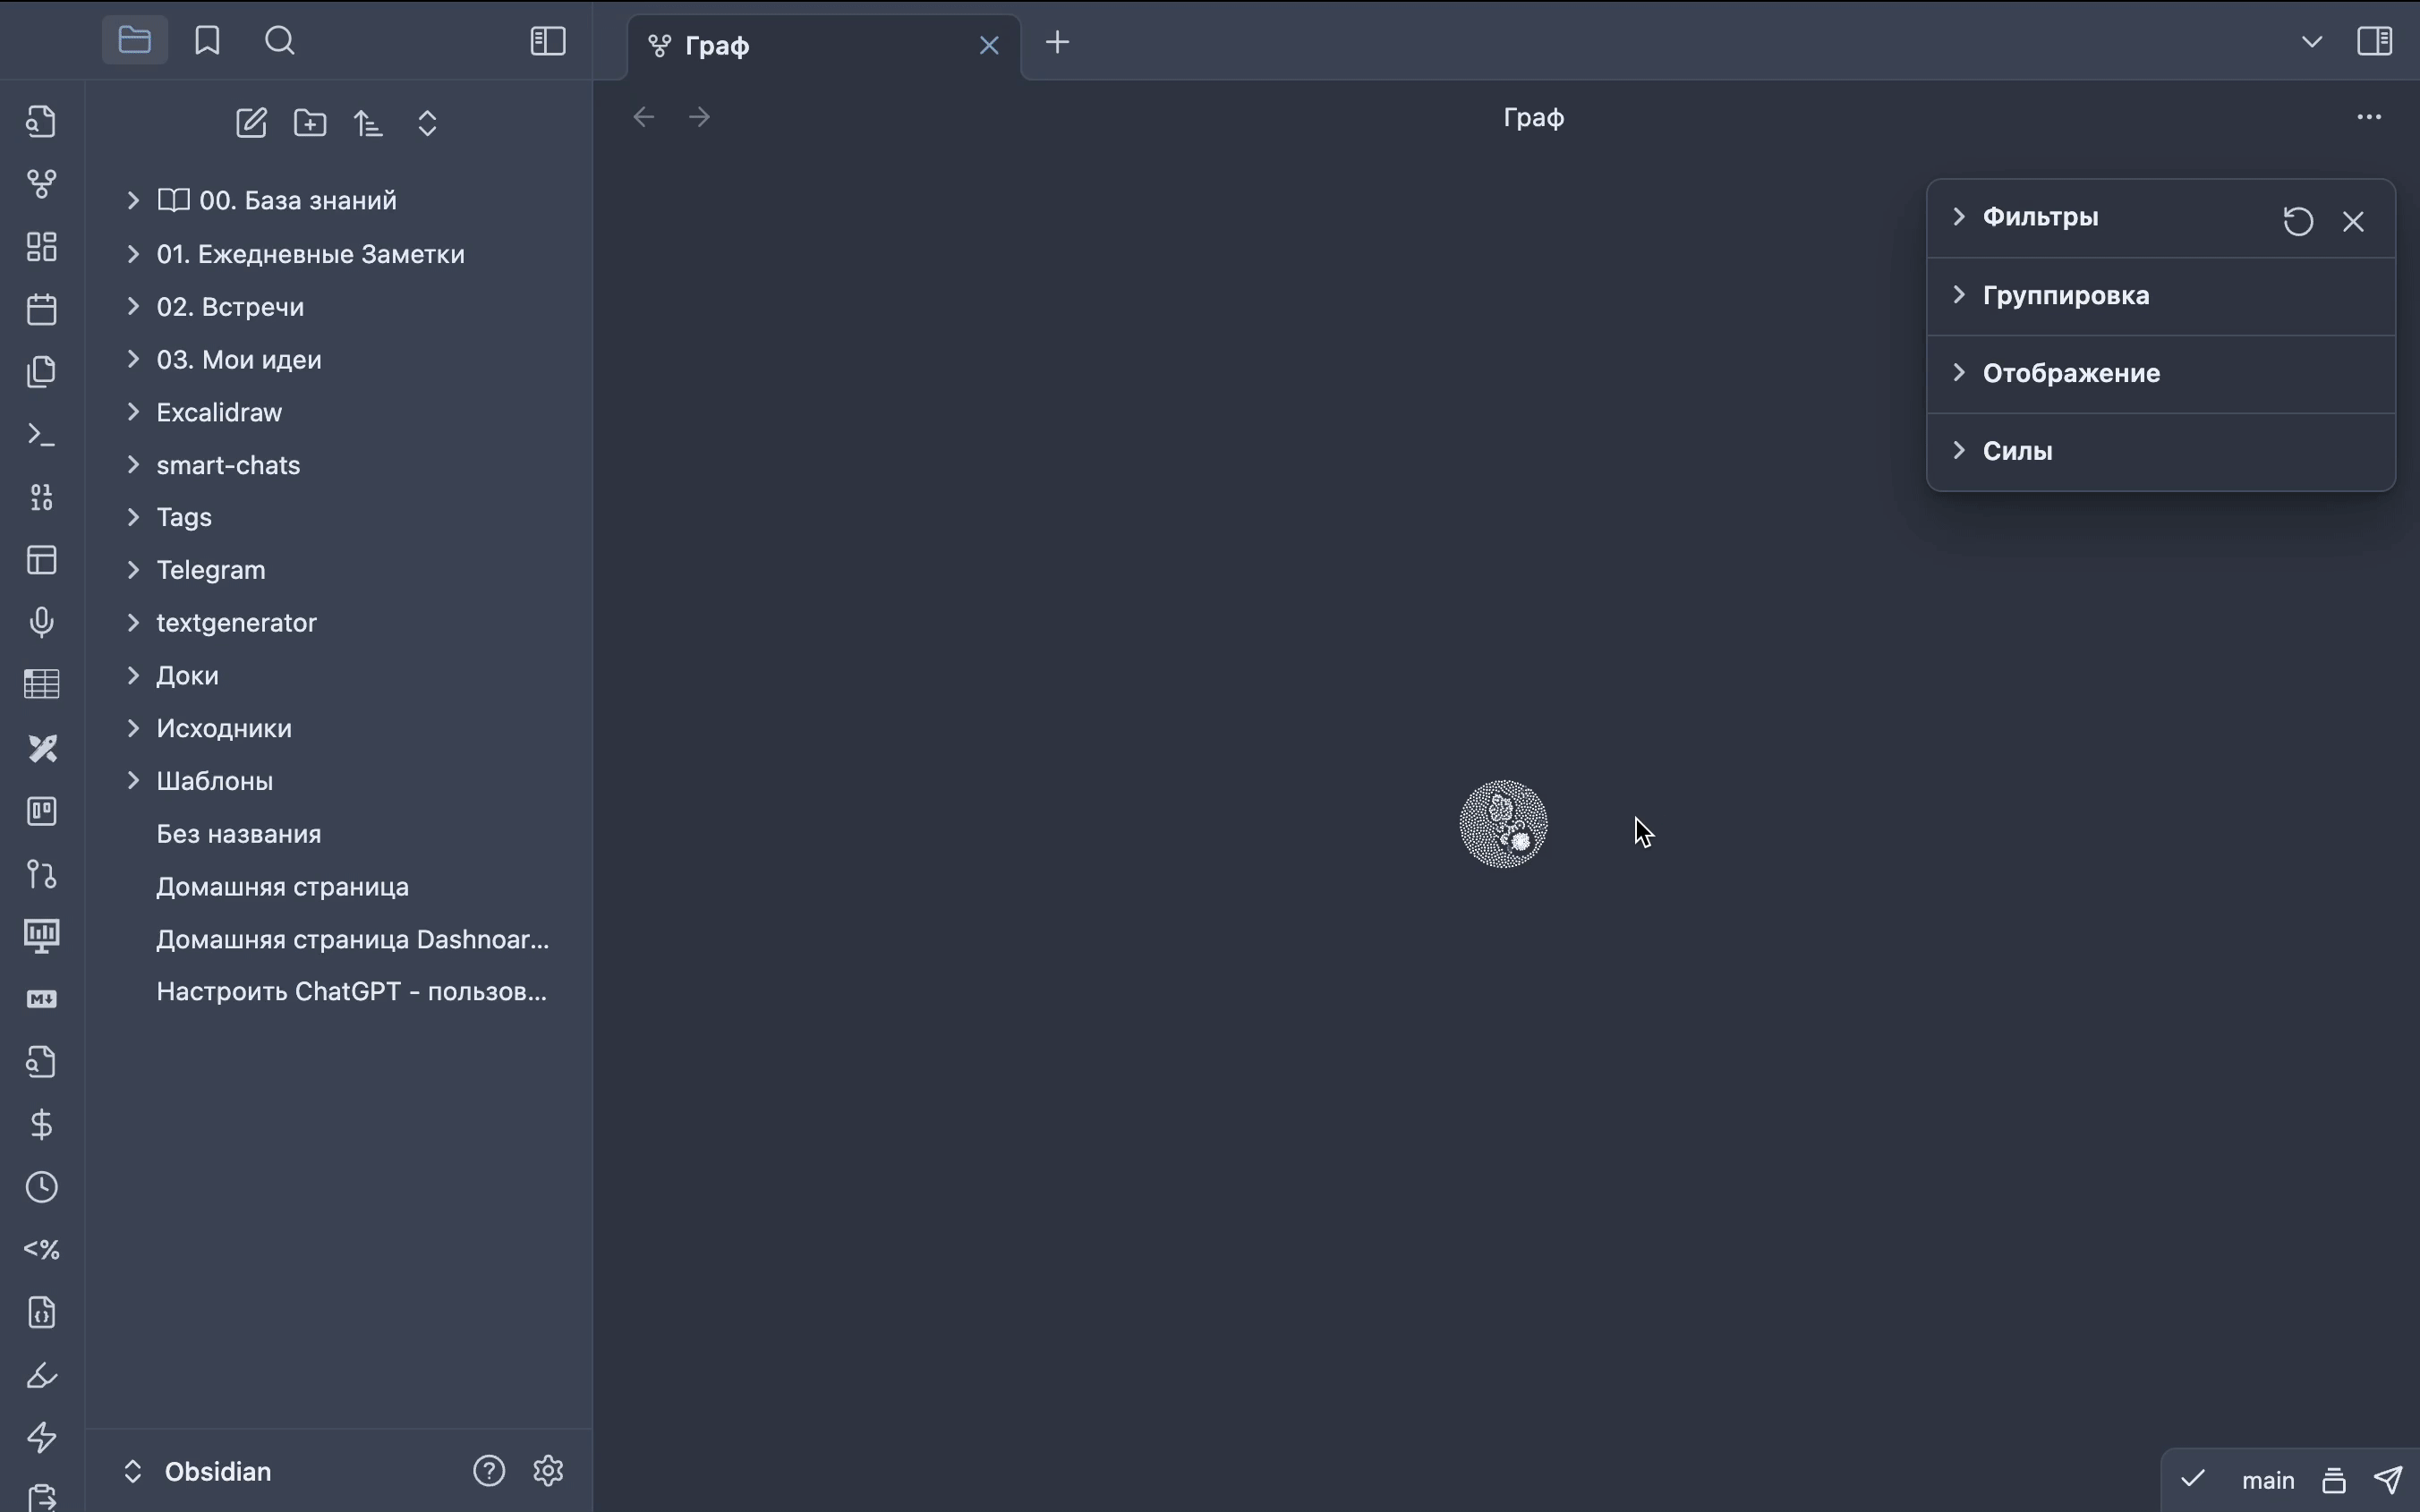Expand or collapse all folders
Viewport: 2420px width, 1512px height.
point(427,124)
